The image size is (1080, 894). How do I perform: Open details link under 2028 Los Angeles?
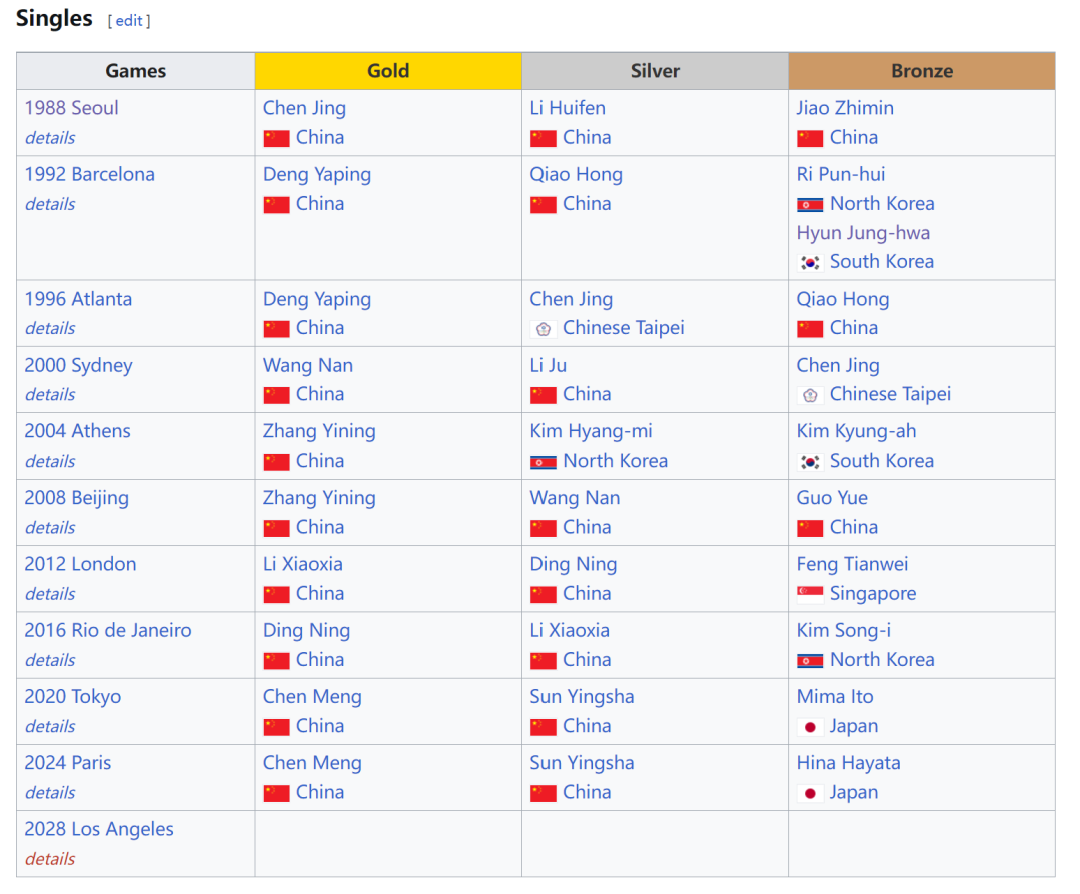coord(50,859)
